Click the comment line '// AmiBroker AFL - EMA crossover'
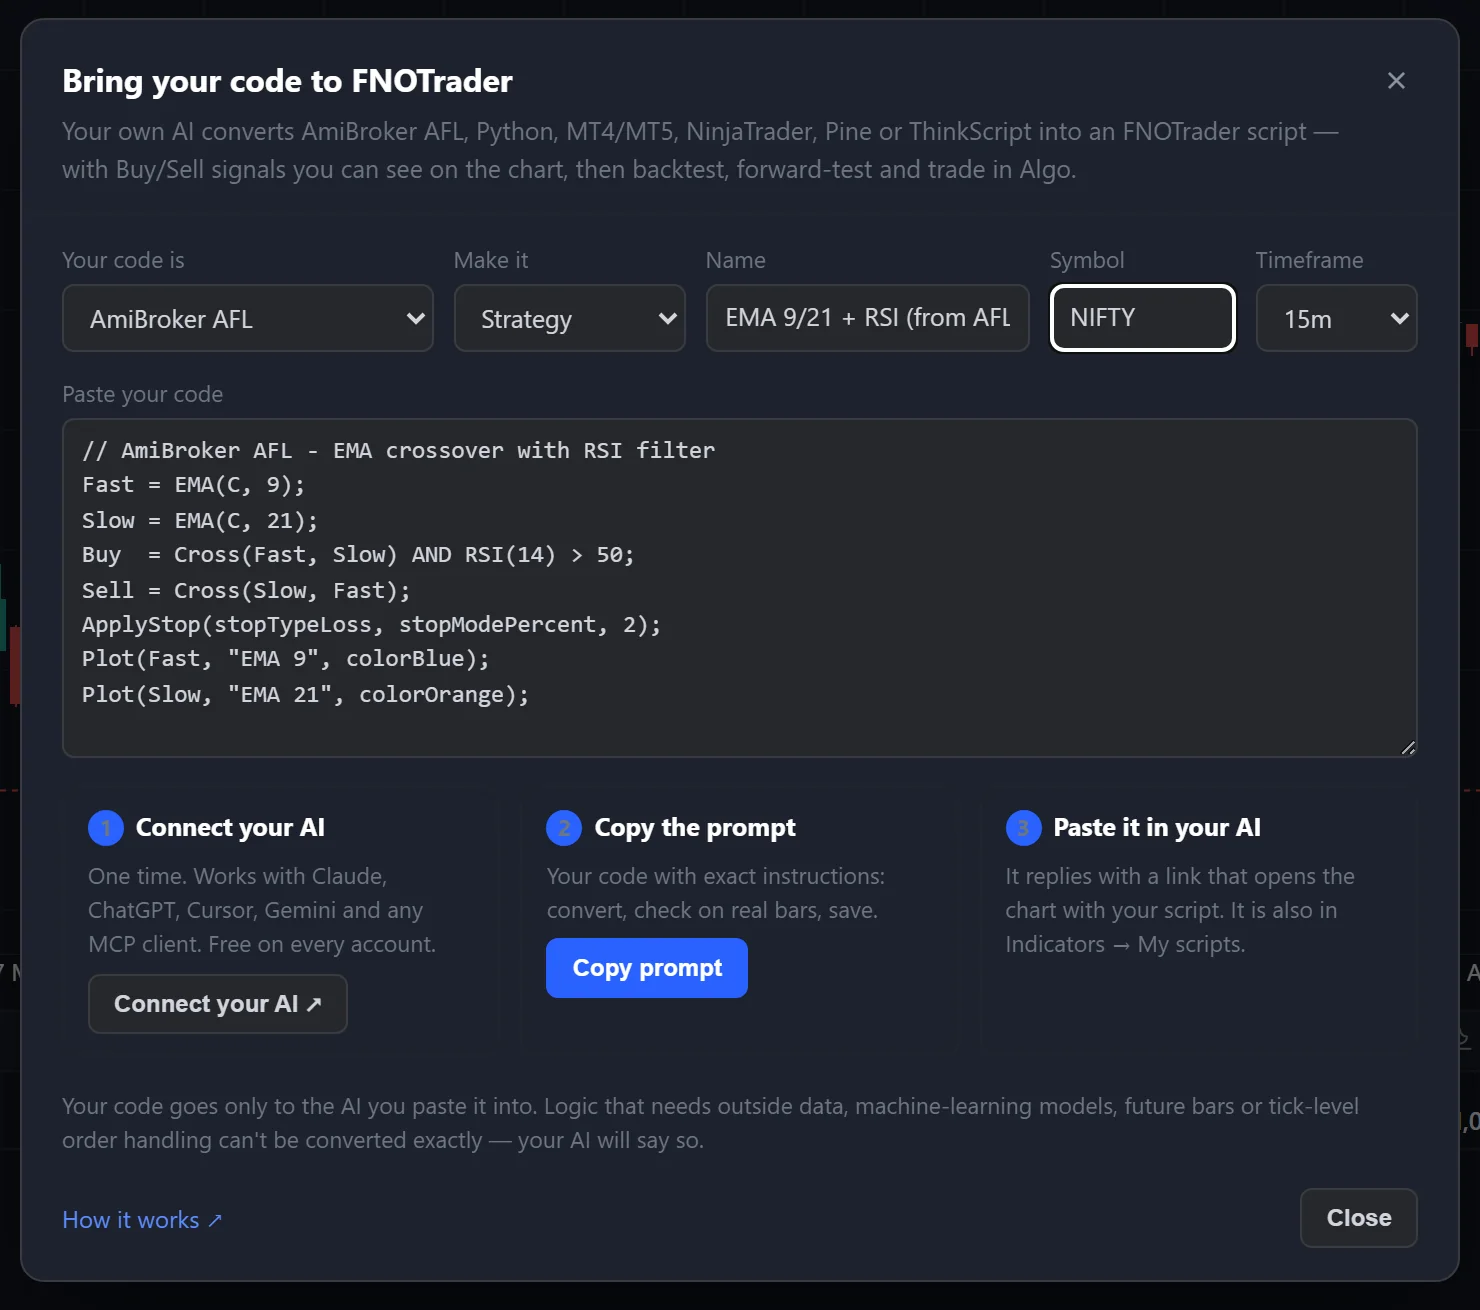This screenshot has height=1310, width=1480. tap(398, 450)
